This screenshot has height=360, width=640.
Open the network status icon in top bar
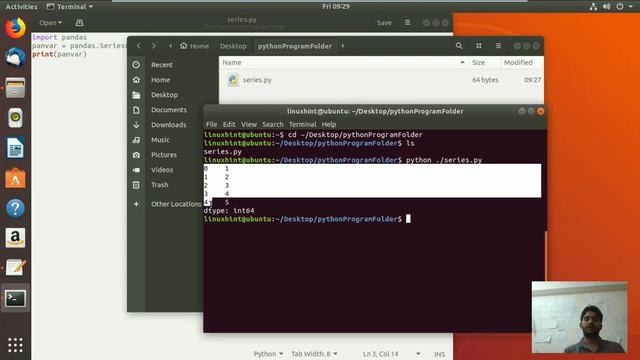point(593,7)
